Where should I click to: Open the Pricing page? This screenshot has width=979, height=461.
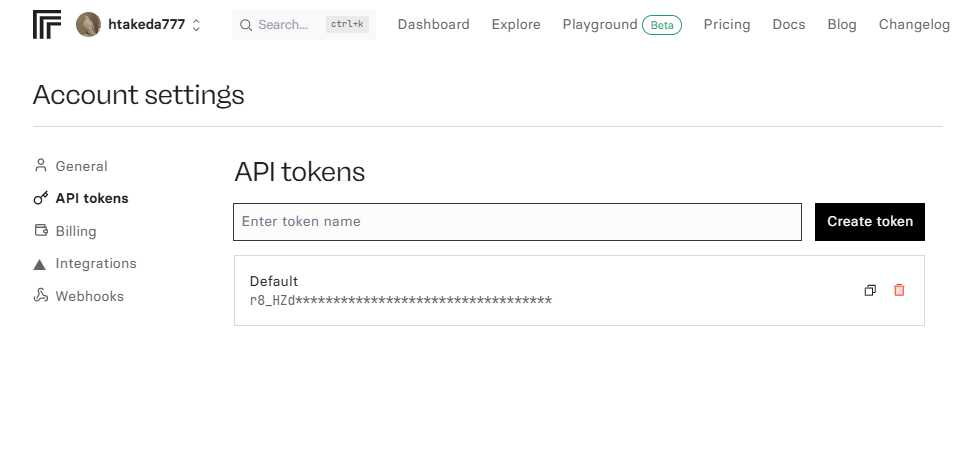coord(727,25)
